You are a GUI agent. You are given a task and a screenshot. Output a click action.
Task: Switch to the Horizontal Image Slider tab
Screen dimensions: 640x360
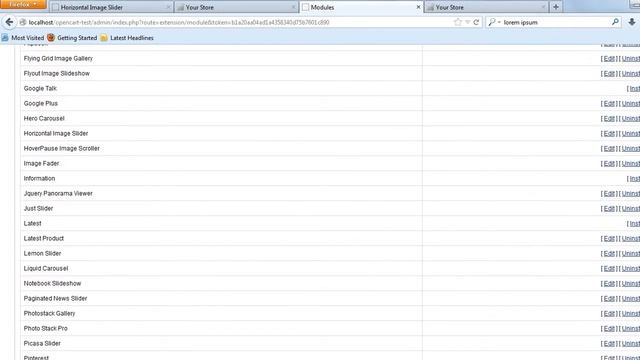click(111, 7)
